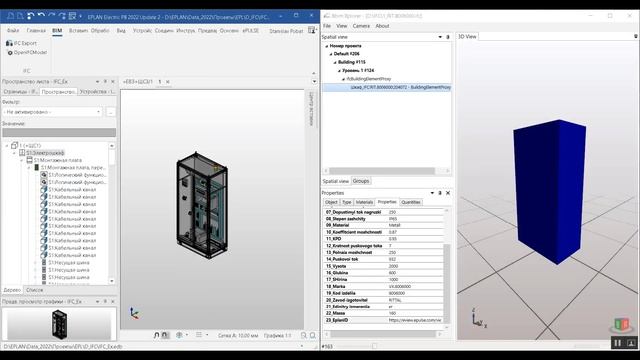Click the view cube icon in 3D View corner
The height and width of the screenshot is (360, 640).
pyautogui.click(x=621, y=325)
